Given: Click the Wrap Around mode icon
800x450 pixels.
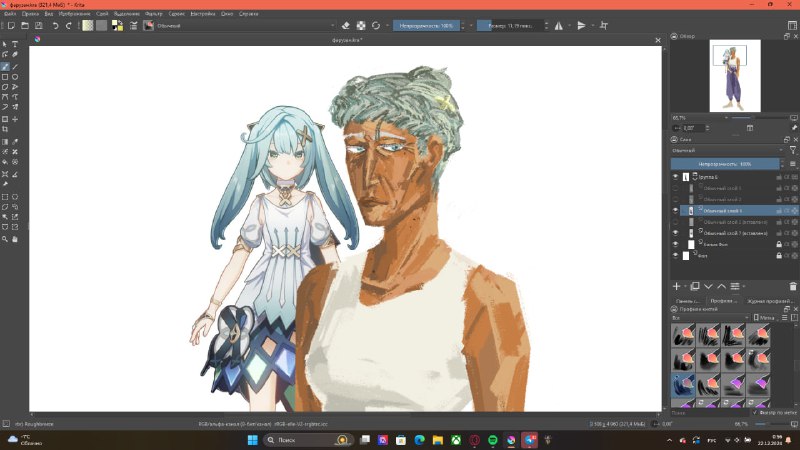Looking at the screenshot, I should (604, 26).
